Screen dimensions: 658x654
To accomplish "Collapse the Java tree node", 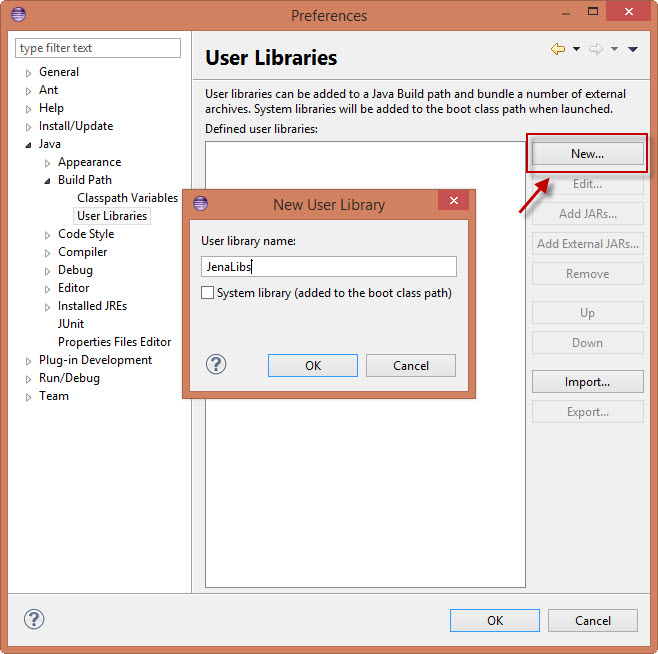I will pyautogui.click(x=29, y=145).
